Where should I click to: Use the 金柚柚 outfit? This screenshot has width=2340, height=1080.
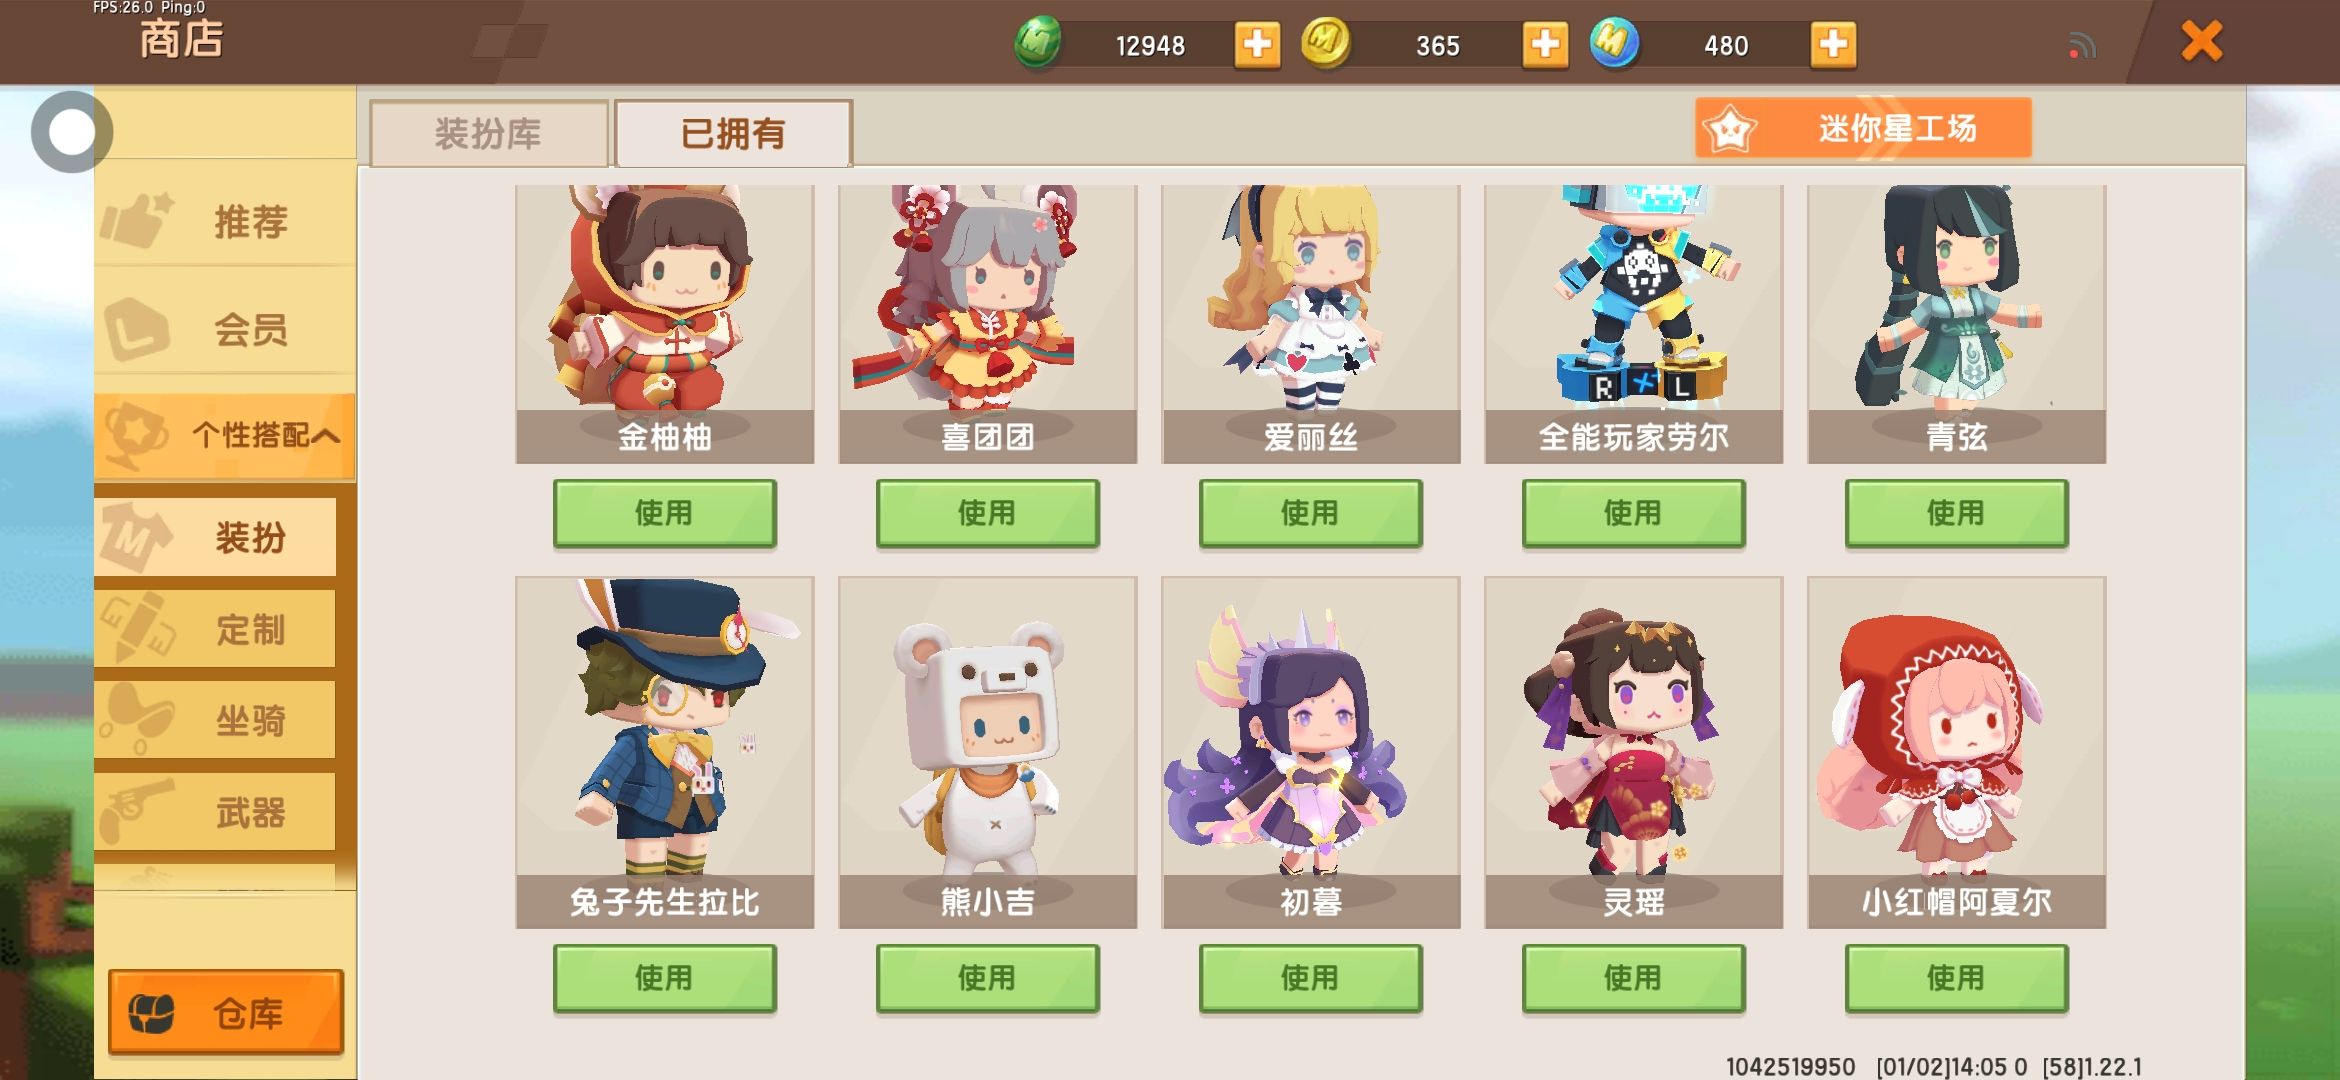pos(665,513)
